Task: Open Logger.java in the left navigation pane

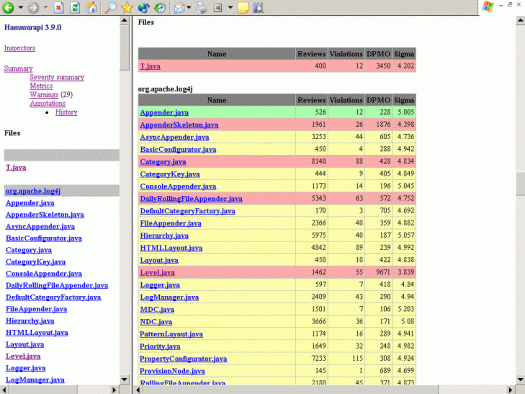Action: [25, 368]
